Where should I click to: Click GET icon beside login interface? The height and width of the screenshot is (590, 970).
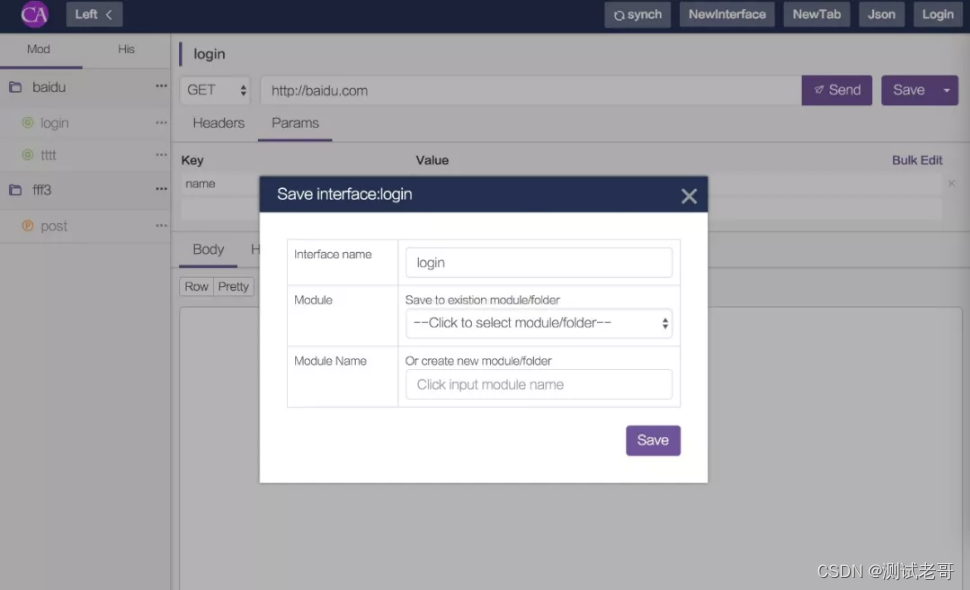(27, 122)
